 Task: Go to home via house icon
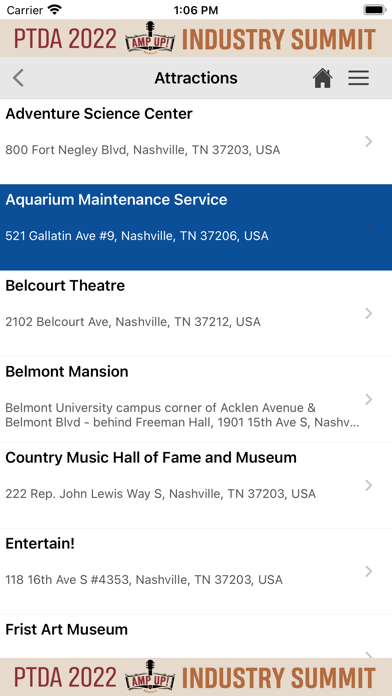323,79
